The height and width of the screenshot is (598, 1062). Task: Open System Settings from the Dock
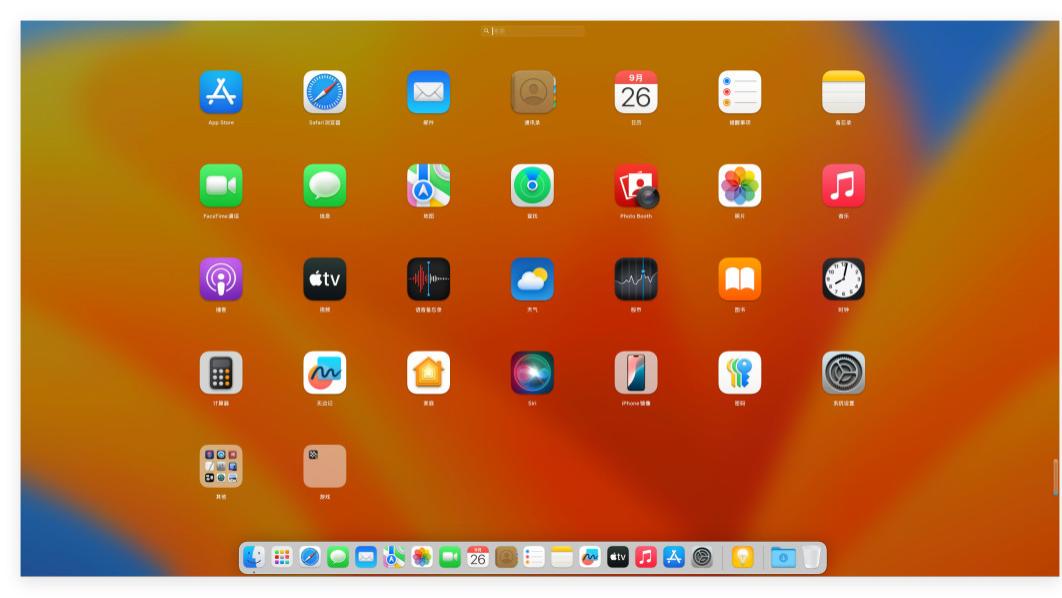[x=702, y=557]
